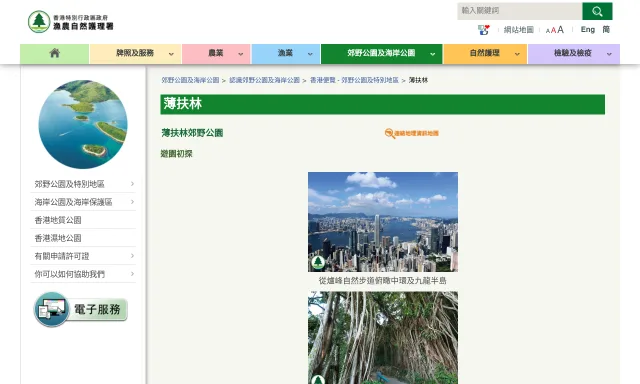Screen dimensions: 640x384
Task: Expand 牌照及服務 menu chevron
Action: pyautogui.click(x=171, y=54)
